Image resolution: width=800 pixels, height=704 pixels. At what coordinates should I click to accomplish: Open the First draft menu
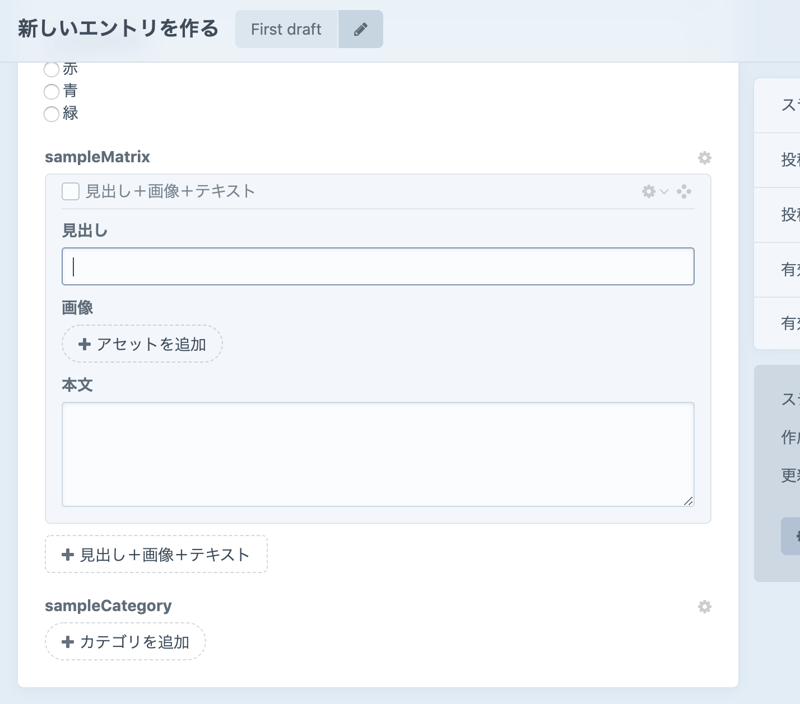coord(286,29)
